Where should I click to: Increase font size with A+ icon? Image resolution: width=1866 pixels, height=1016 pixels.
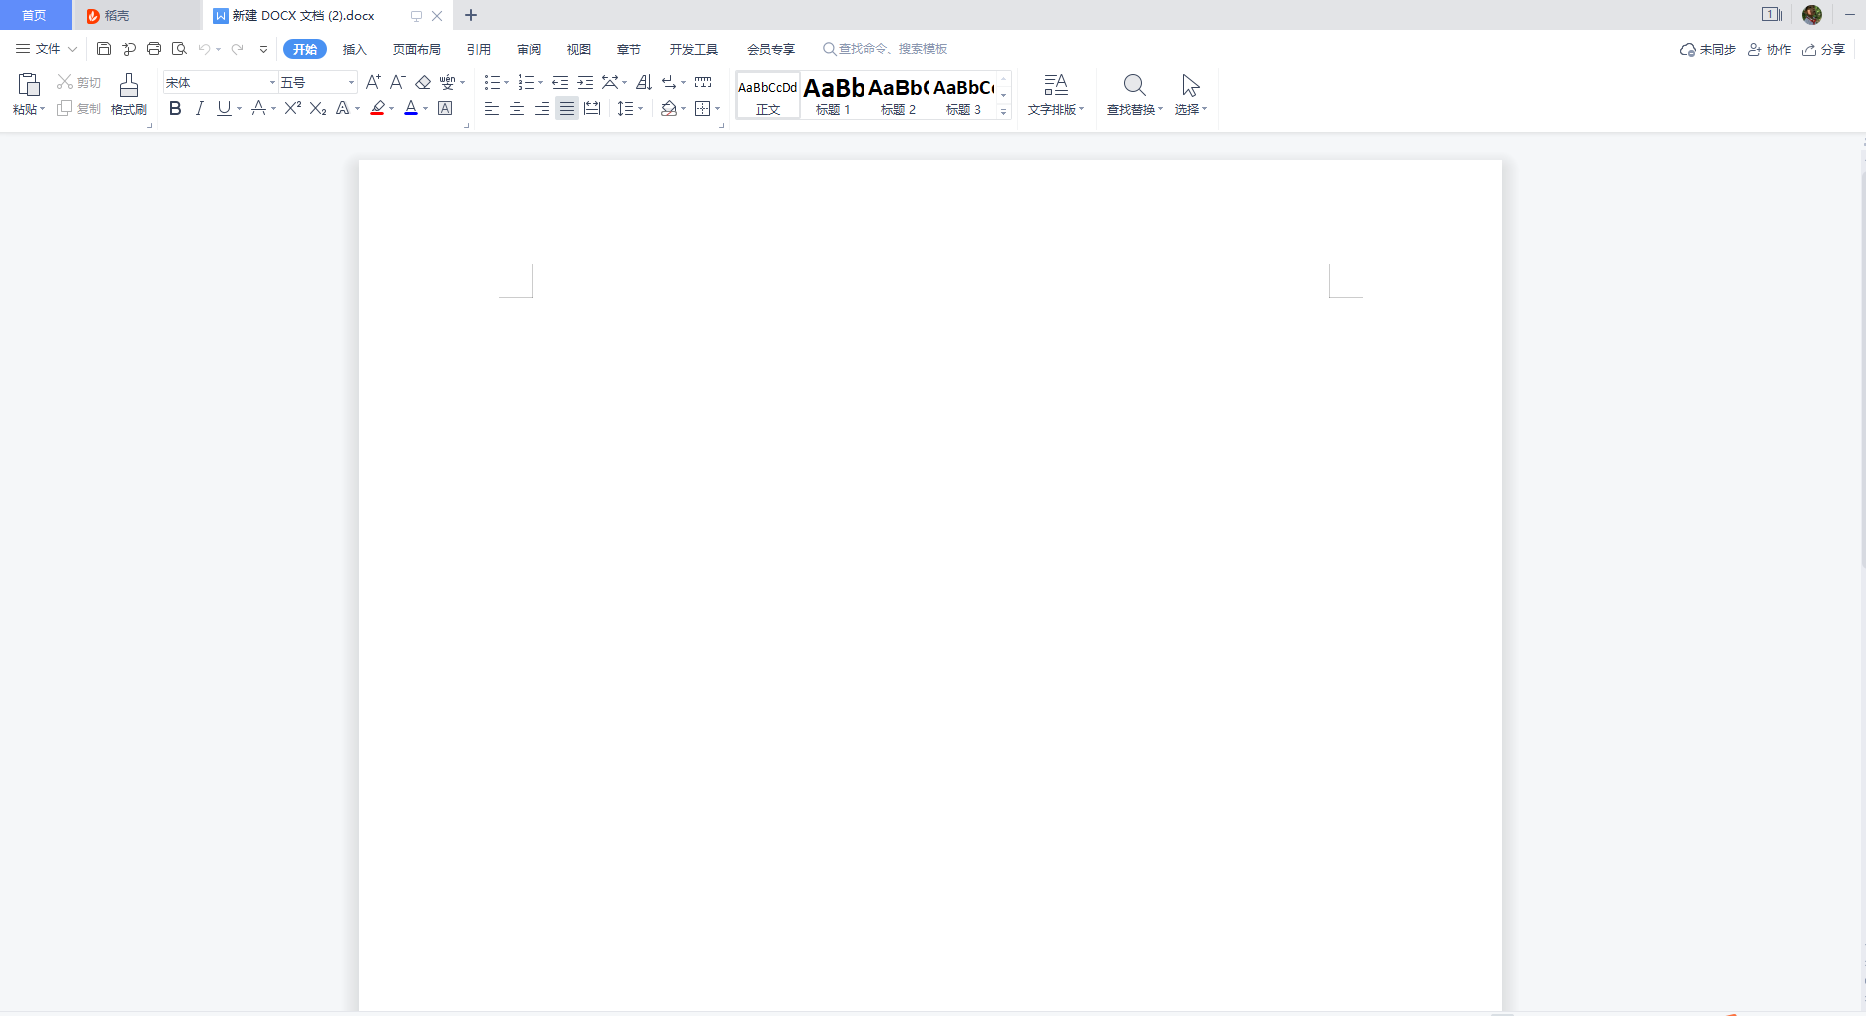(x=373, y=82)
